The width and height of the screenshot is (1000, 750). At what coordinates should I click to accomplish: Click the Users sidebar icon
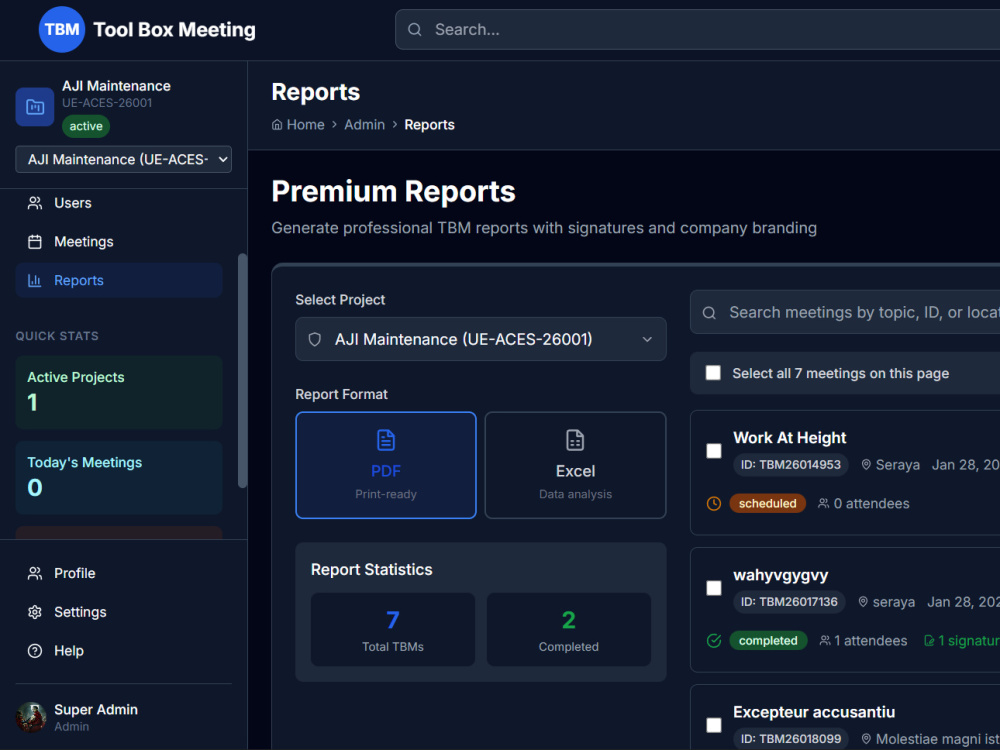(x=35, y=203)
